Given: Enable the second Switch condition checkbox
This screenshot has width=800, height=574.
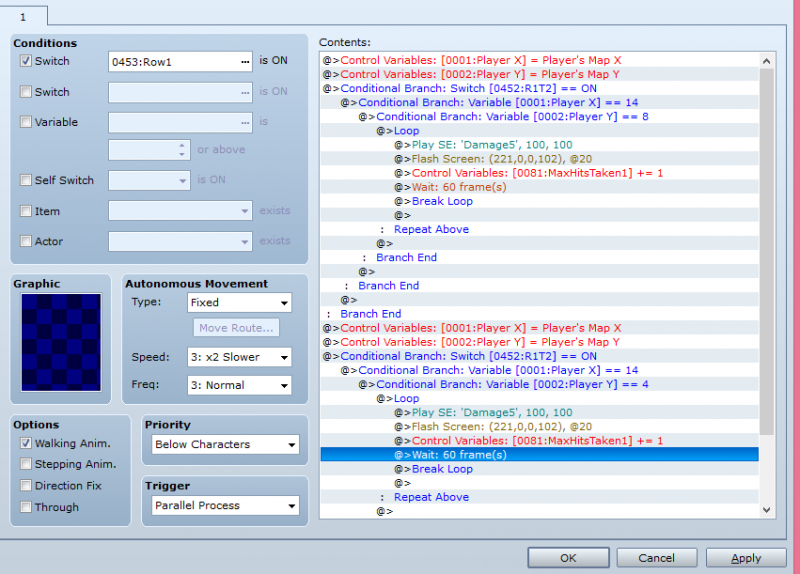Looking at the screenshot, I should click(x=26, y=91).
